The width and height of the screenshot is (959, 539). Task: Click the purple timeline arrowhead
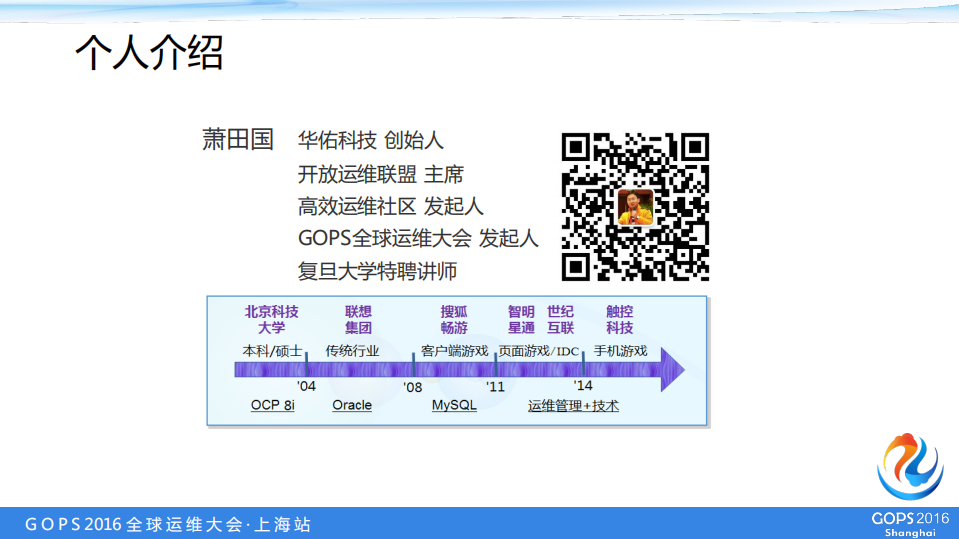673,370
